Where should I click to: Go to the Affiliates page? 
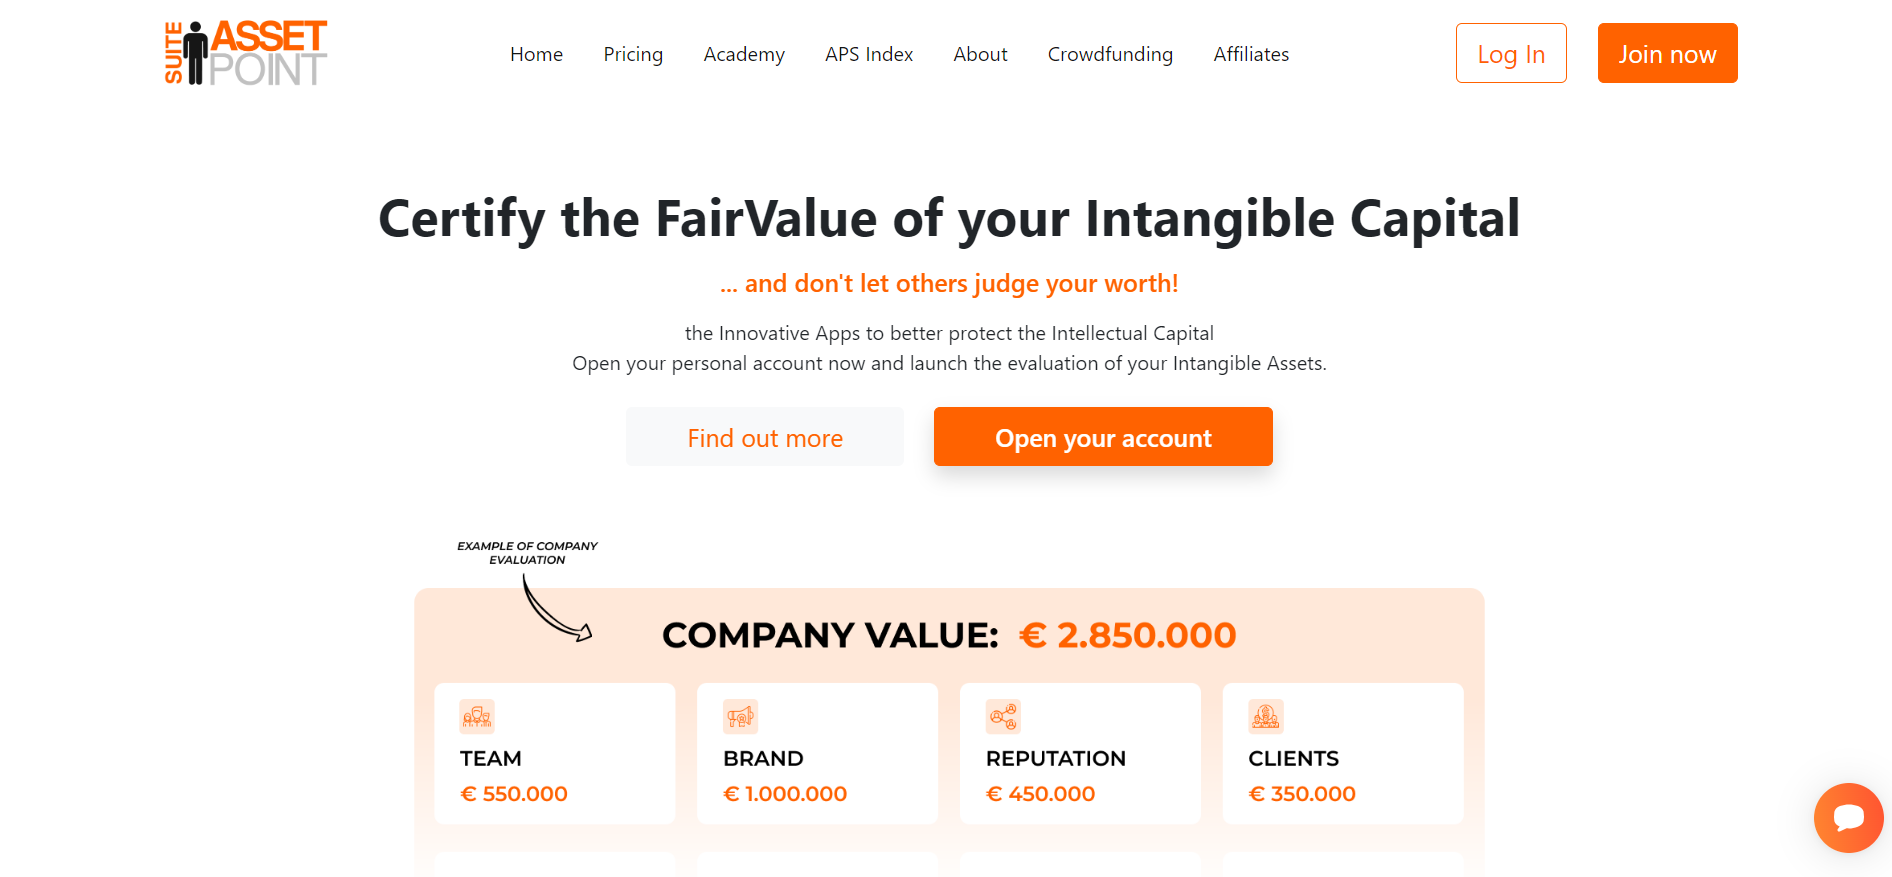pos(1251,54)
